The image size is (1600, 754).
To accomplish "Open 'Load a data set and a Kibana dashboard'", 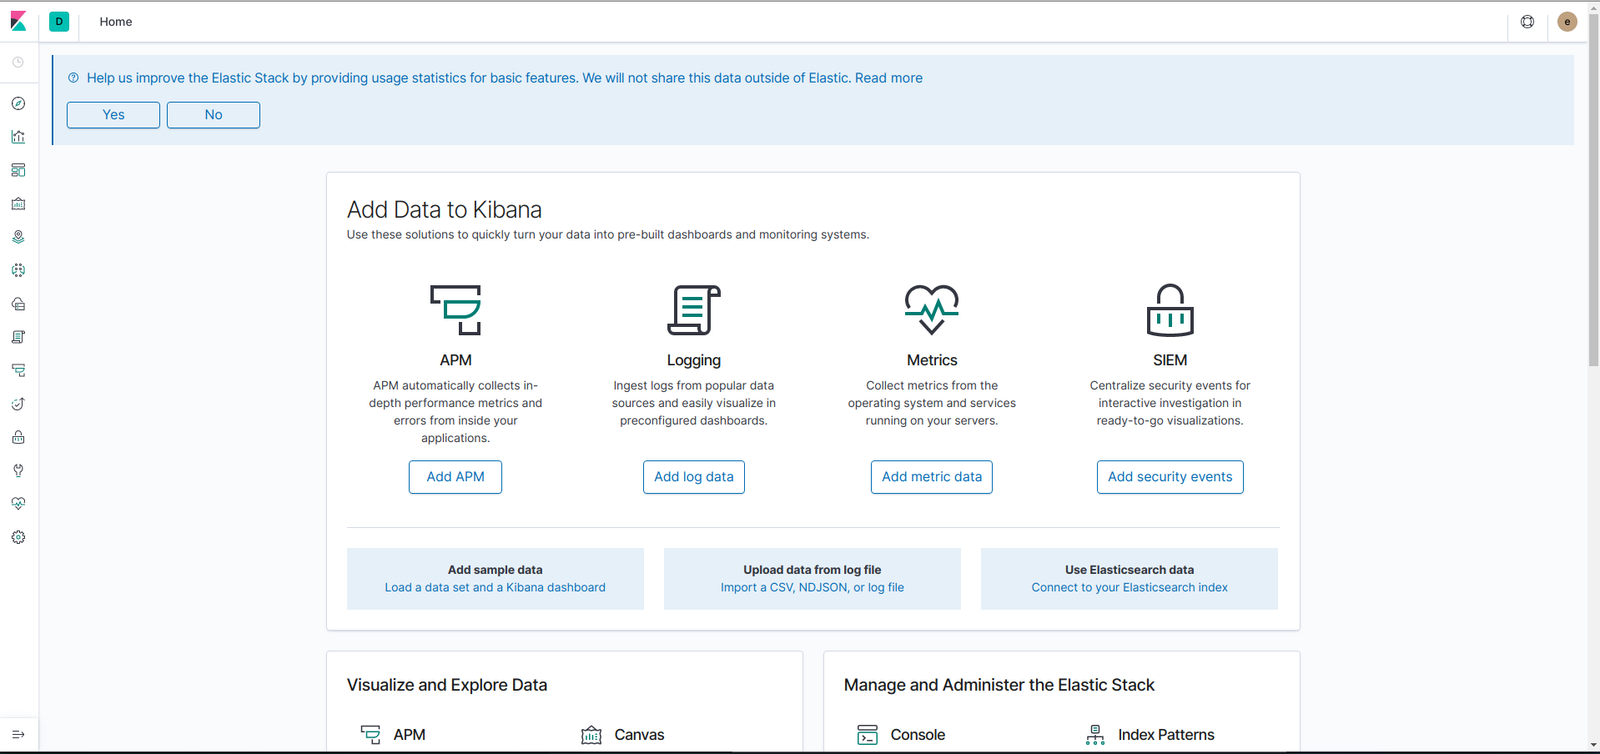I will click(x=495, y=588).
